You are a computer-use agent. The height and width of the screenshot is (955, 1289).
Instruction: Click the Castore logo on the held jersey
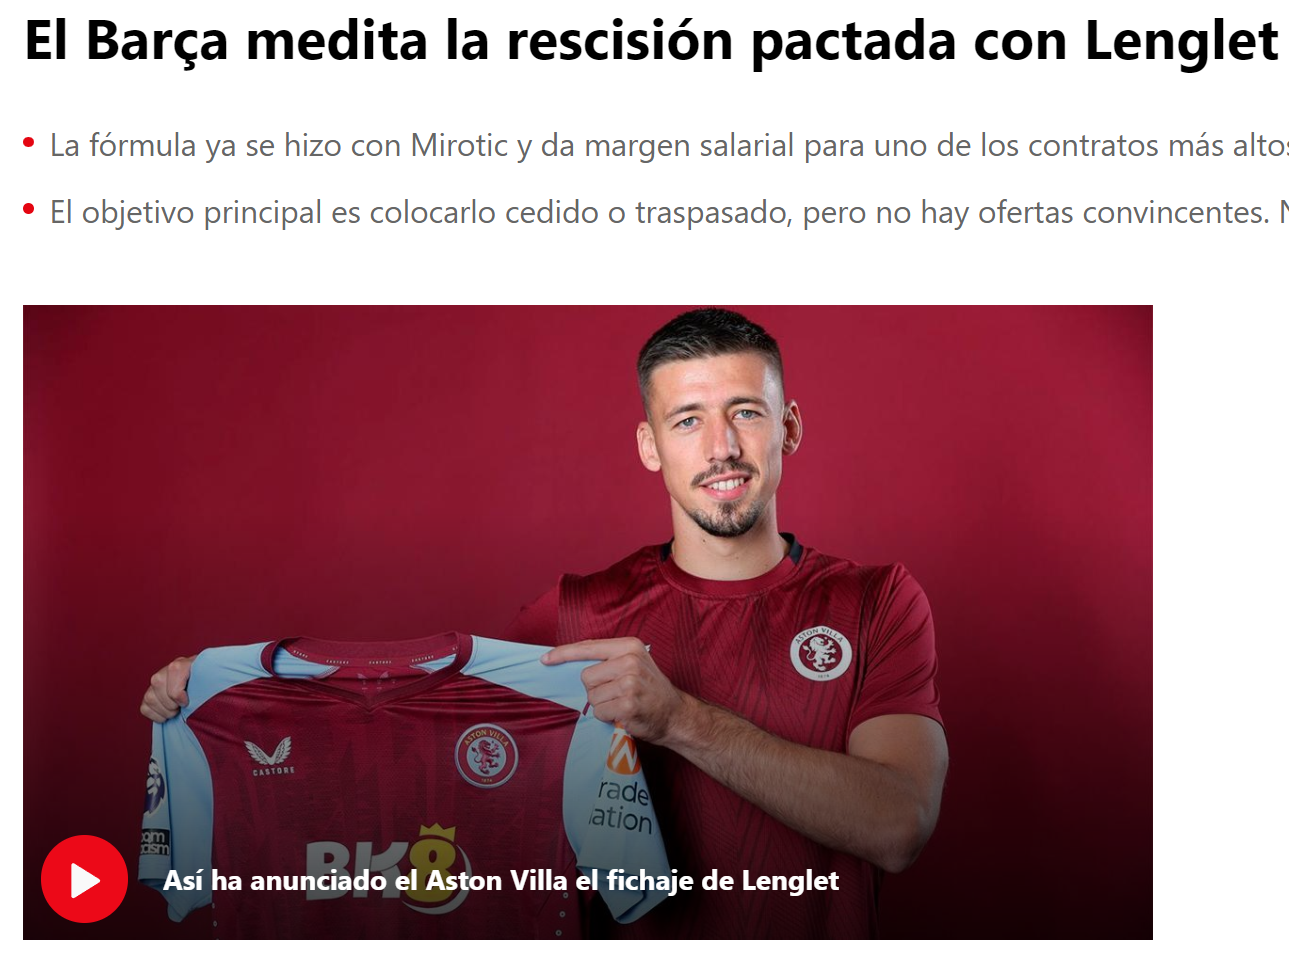click(x=271, y=757)
